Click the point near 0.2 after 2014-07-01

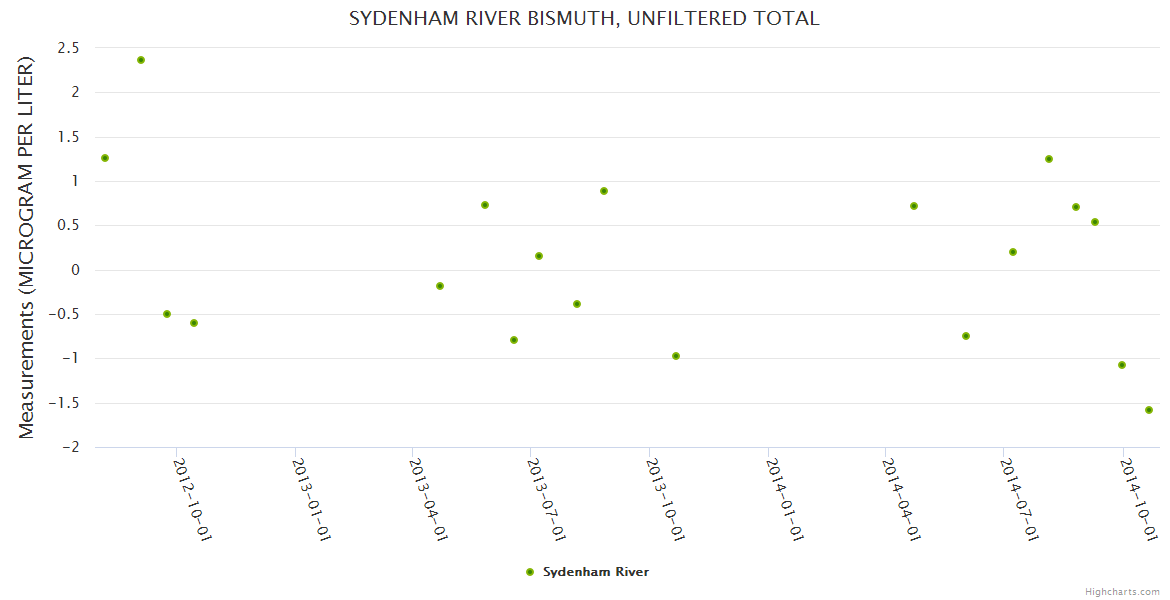pos(1013,252)
